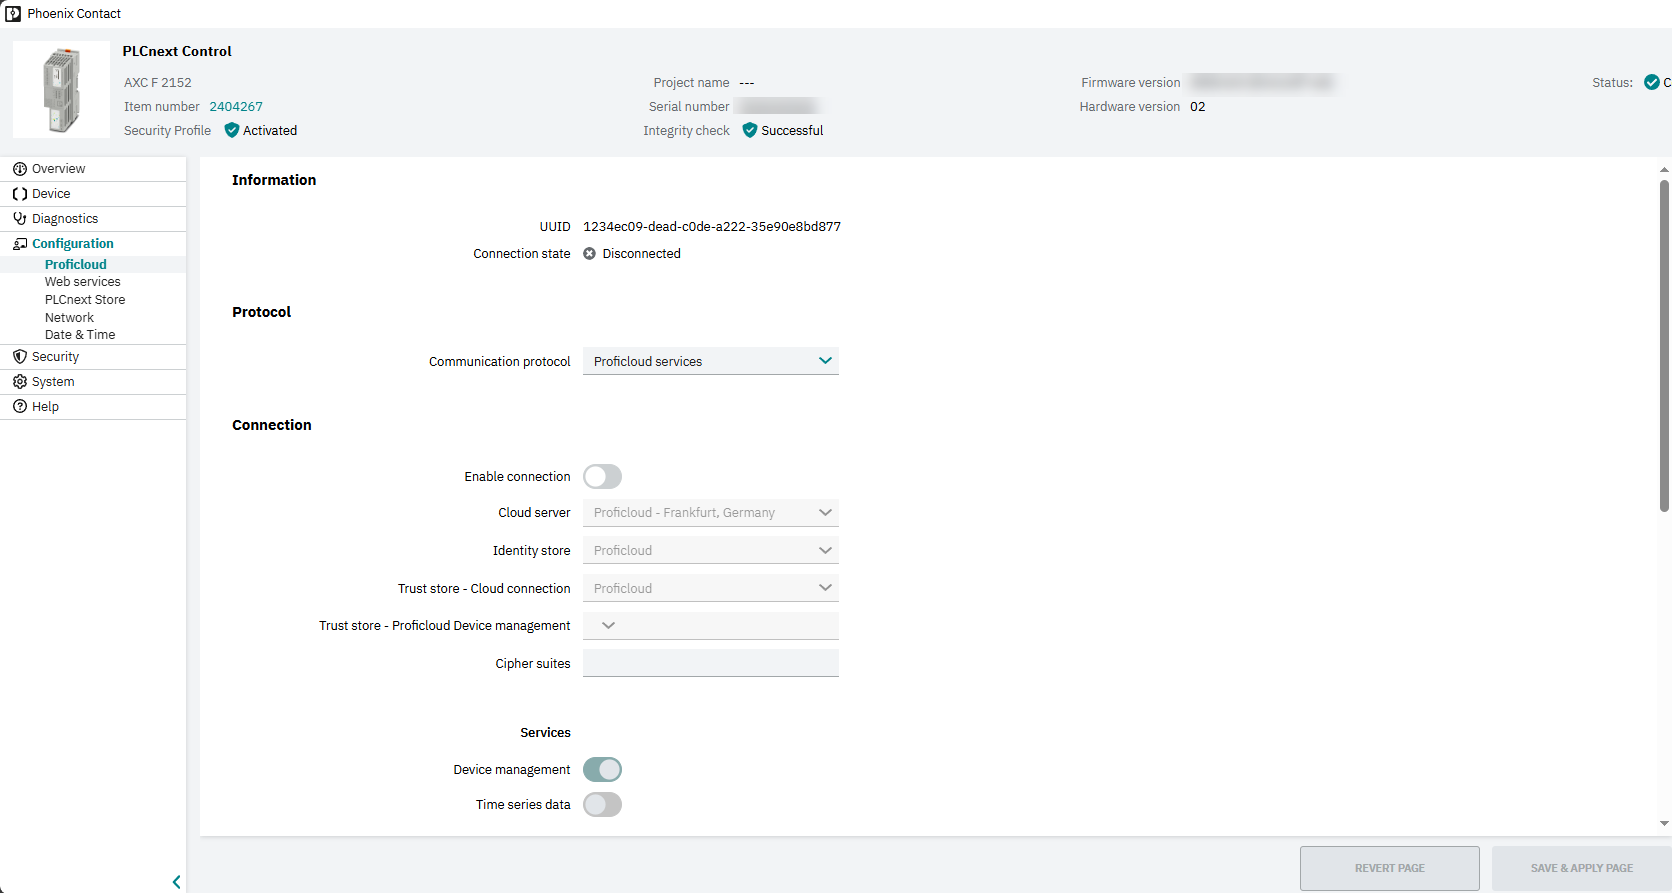Select Proficloud in Configuration submenu
Image resolution: width=1672 pixels, height=893 pixels.
(76, 264)
